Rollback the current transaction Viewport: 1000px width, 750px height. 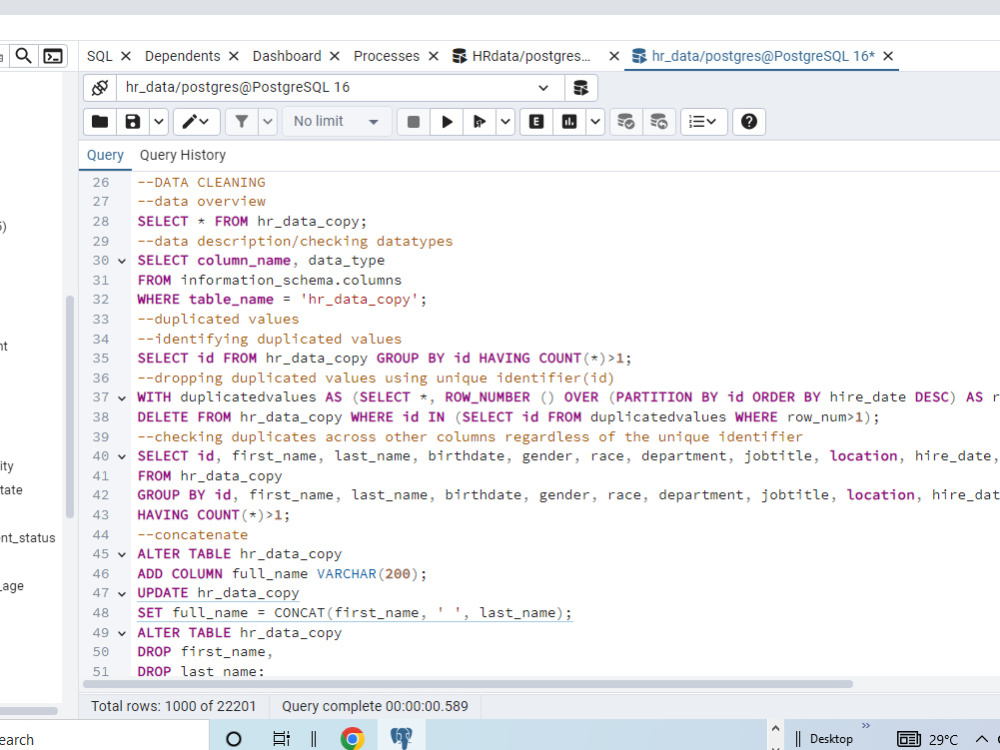pos(658,121)
